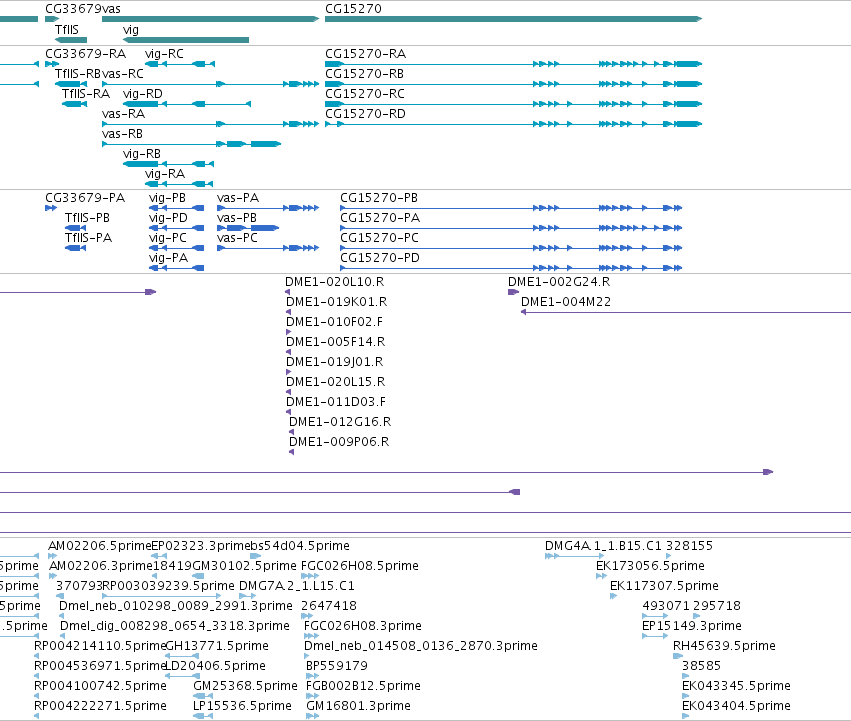
Task: Click the EK043345.5prime EST label
Action: pyautogui.click(x=736, y=687)
